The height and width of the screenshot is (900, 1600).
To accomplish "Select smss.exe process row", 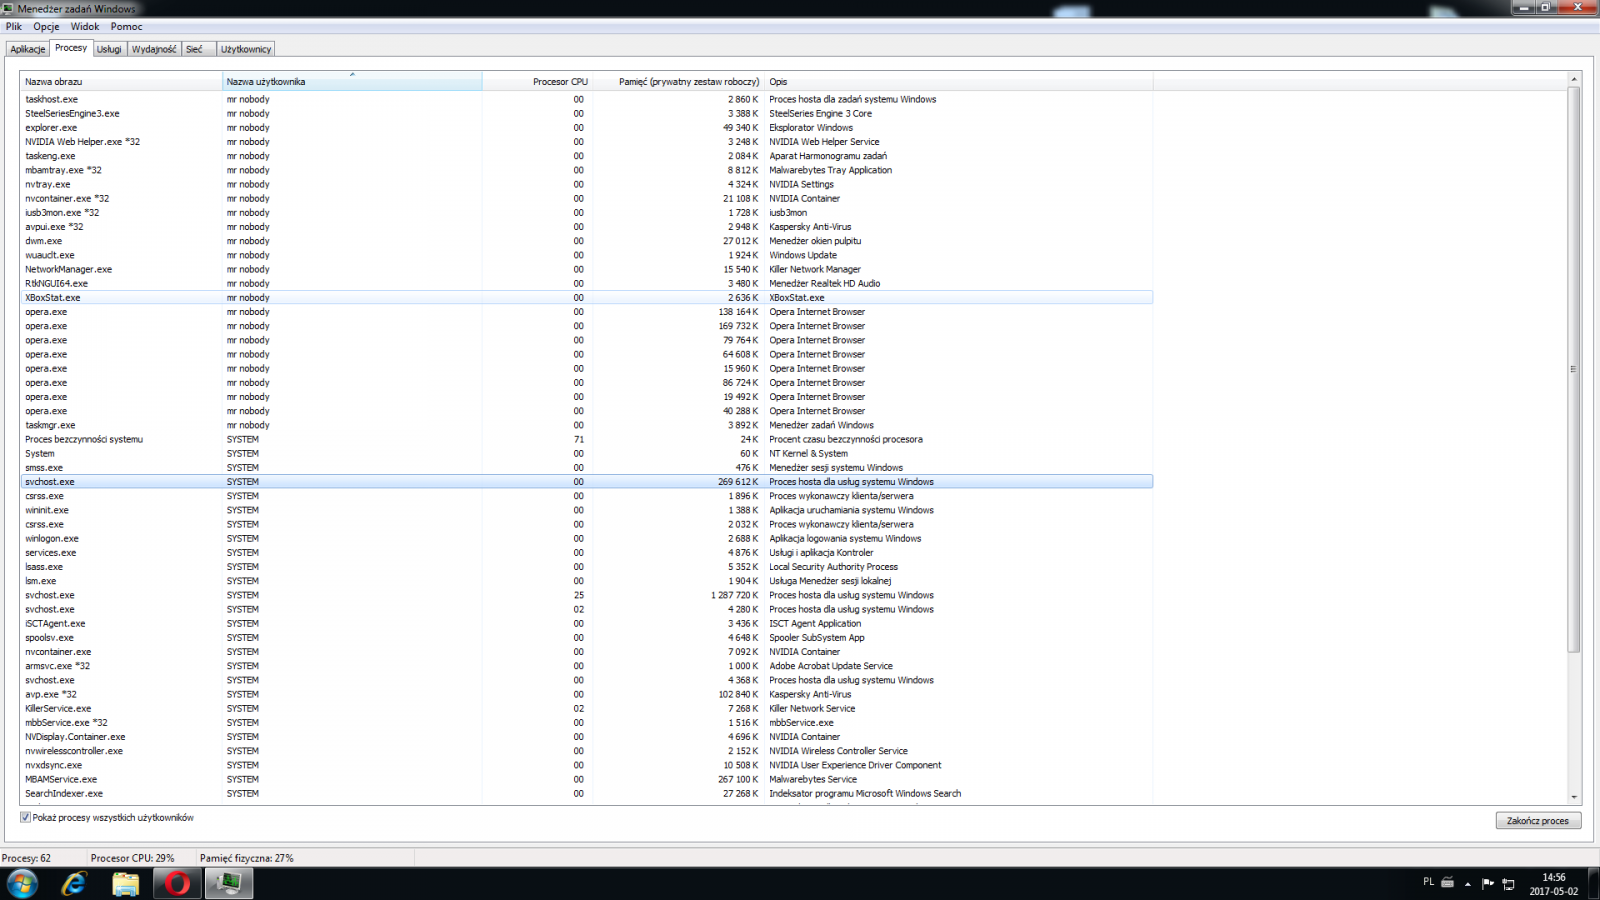I will [587, 468].
